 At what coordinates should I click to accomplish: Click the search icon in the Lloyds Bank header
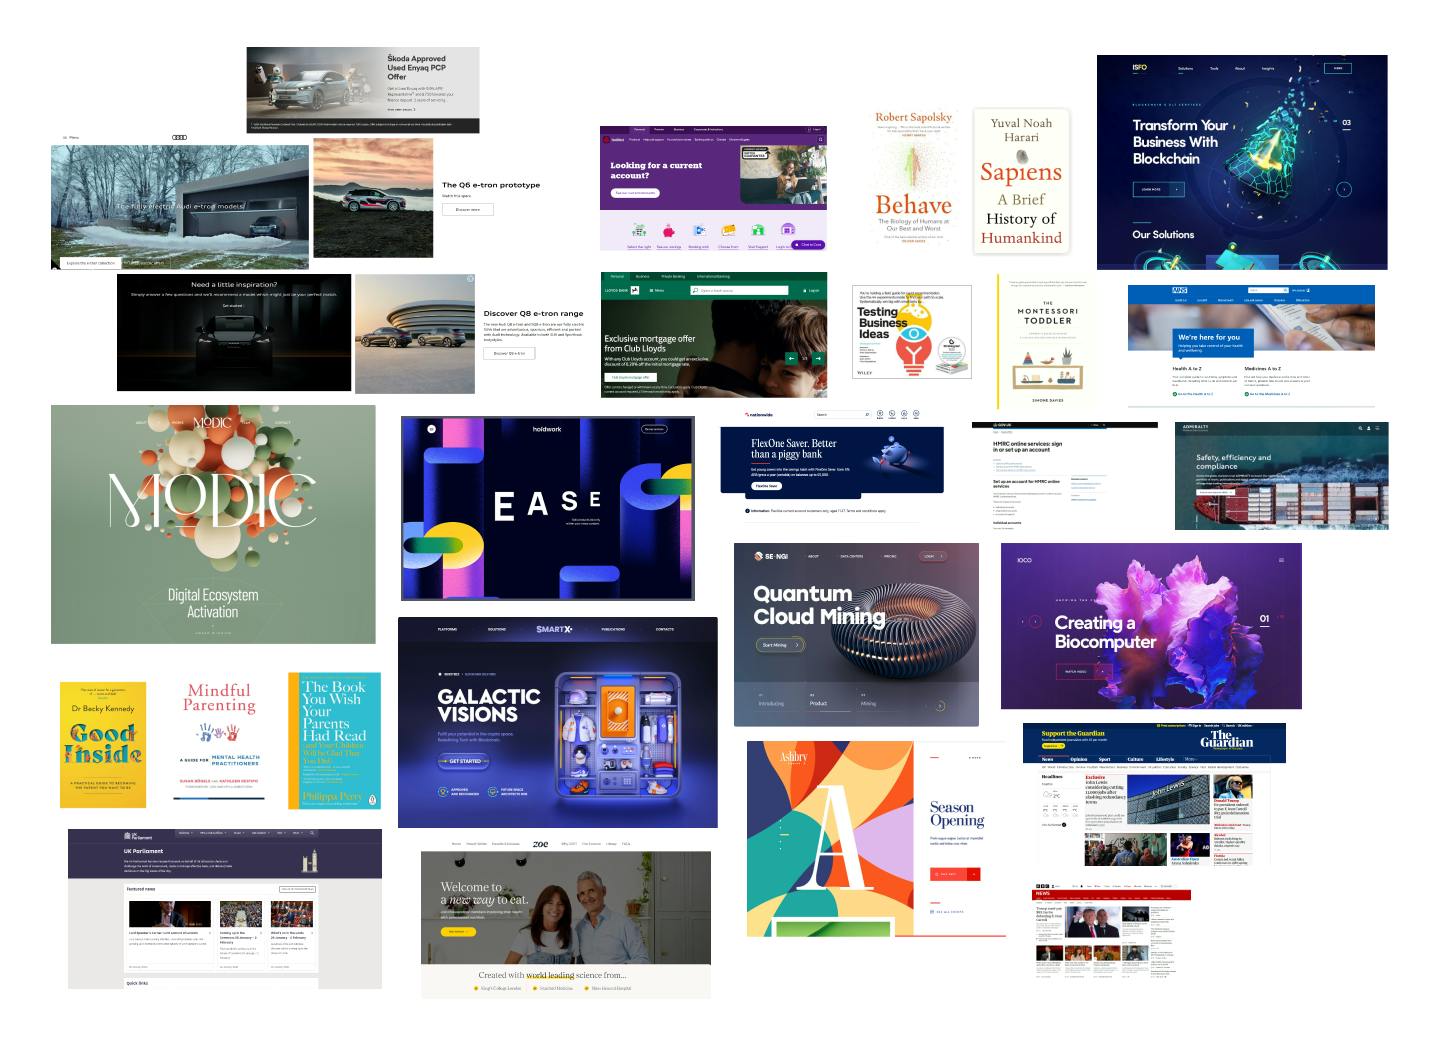point(695,289)
